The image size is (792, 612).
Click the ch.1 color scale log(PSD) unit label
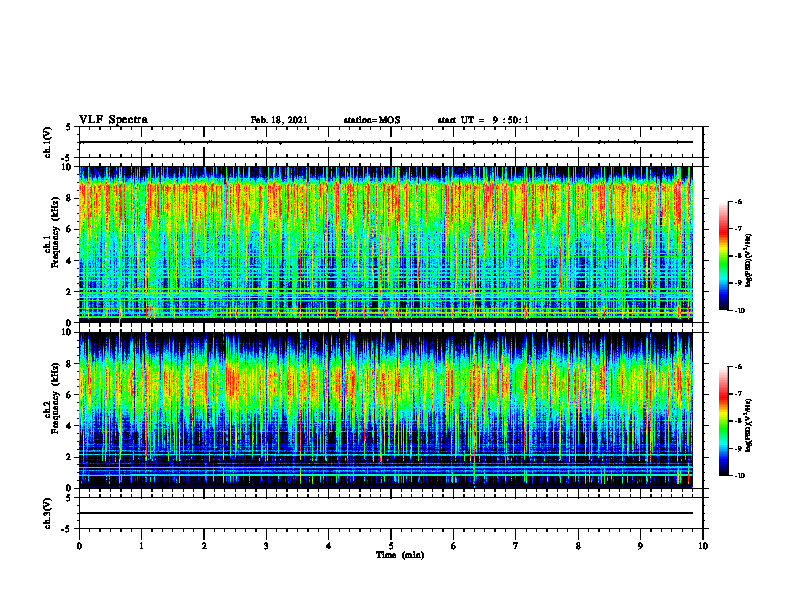click(x=749, y=261)
